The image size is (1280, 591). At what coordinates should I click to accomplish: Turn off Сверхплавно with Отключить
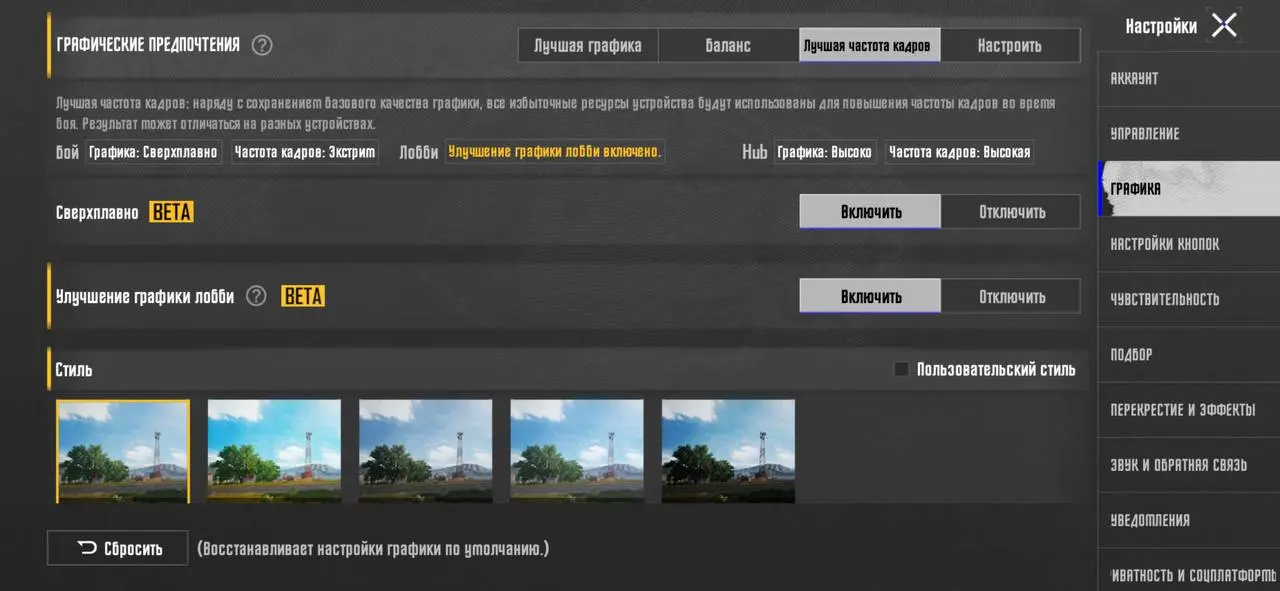point(1011,211)
